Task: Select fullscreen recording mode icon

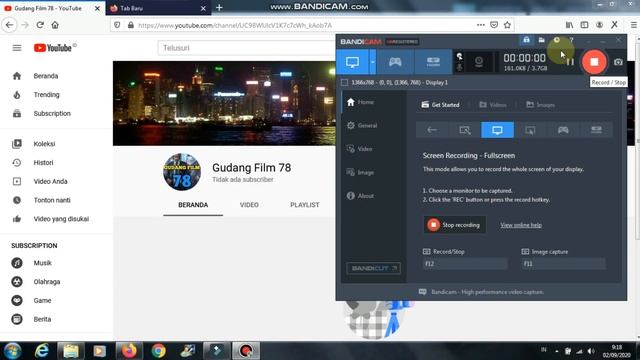Action: pos(497,130)
